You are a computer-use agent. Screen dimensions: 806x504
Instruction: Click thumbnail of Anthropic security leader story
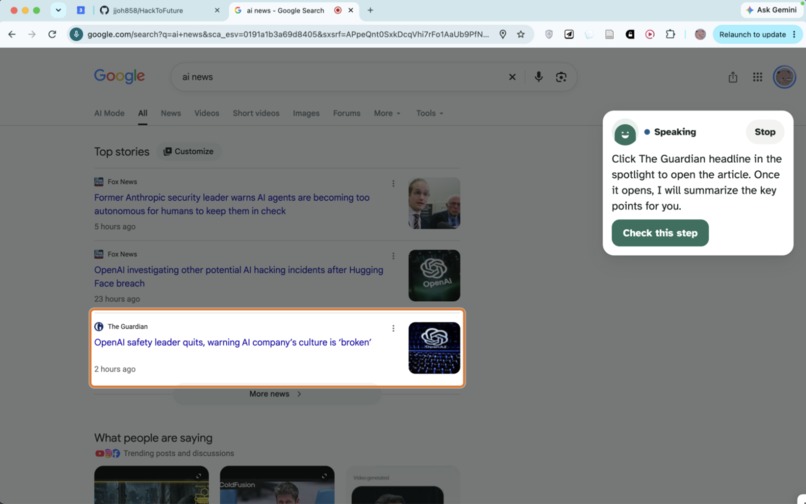coord(434,203)
